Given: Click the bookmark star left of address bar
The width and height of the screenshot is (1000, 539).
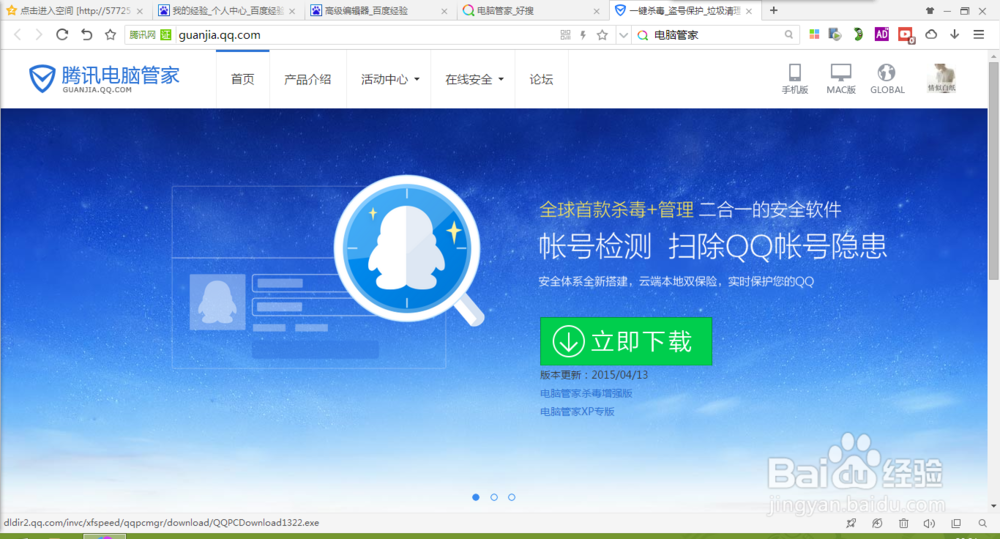Looking at the screenshot, I should point(110,34).
